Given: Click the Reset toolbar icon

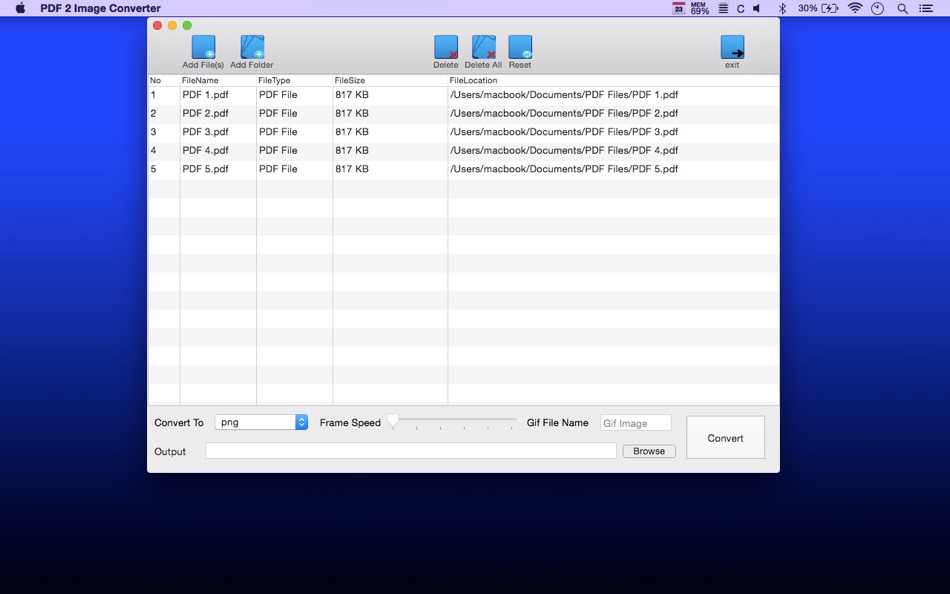Looking at the screenshot, I should pos(520,47).
